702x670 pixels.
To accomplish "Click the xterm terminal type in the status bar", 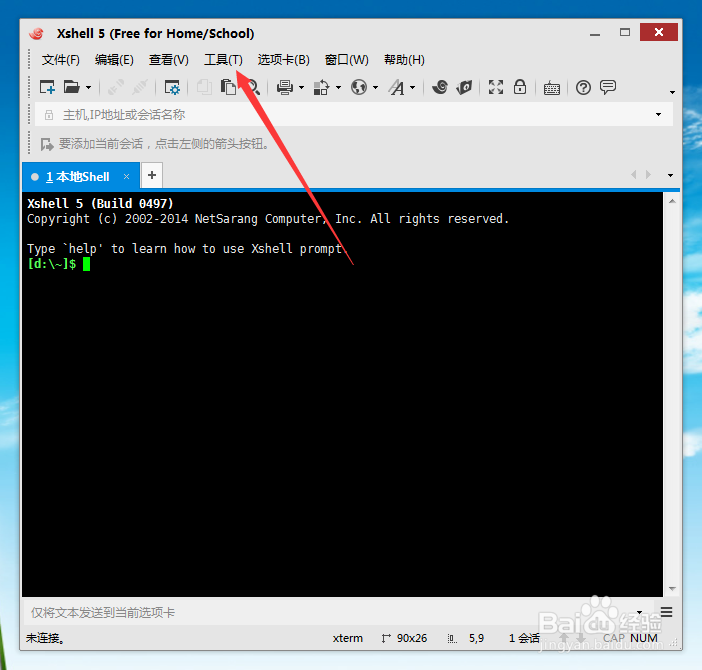I will 347,638.
